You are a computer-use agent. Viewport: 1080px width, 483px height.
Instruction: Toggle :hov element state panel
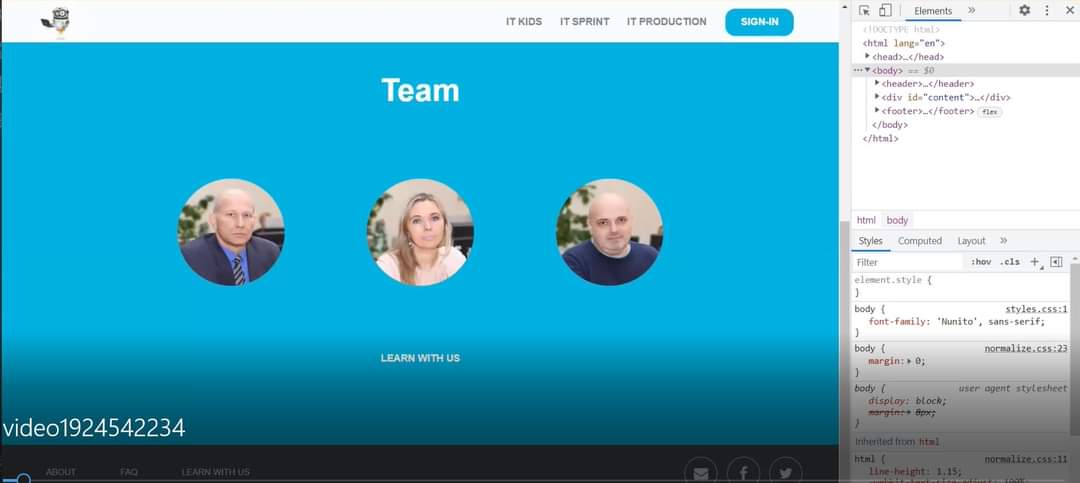pyautogui.click(x=981, y=262)
